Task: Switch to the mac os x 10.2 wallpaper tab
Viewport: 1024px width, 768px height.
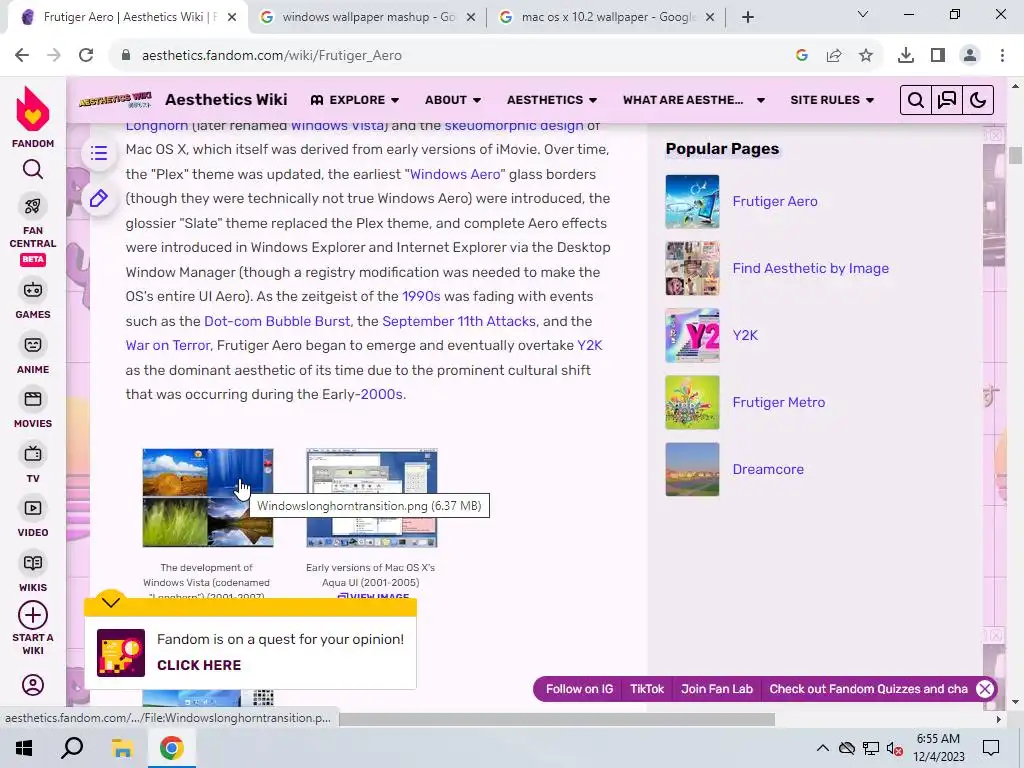Action: point(607,17)
